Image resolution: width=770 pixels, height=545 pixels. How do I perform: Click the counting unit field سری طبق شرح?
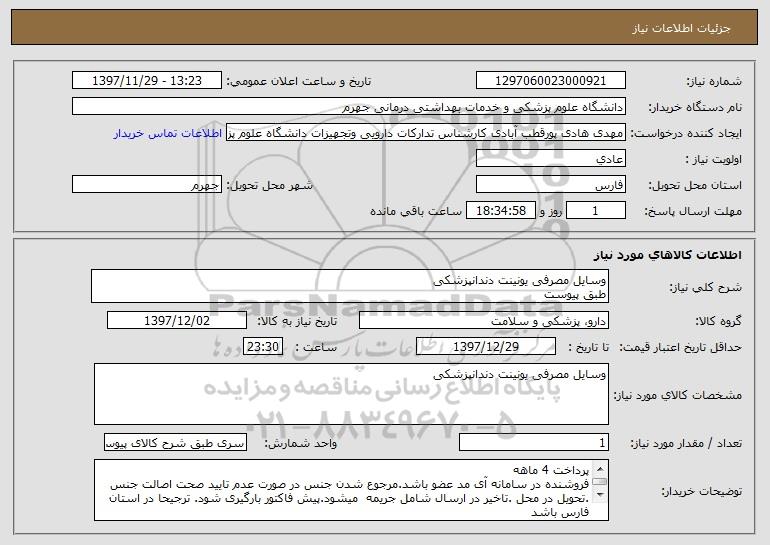click(175, 442)
